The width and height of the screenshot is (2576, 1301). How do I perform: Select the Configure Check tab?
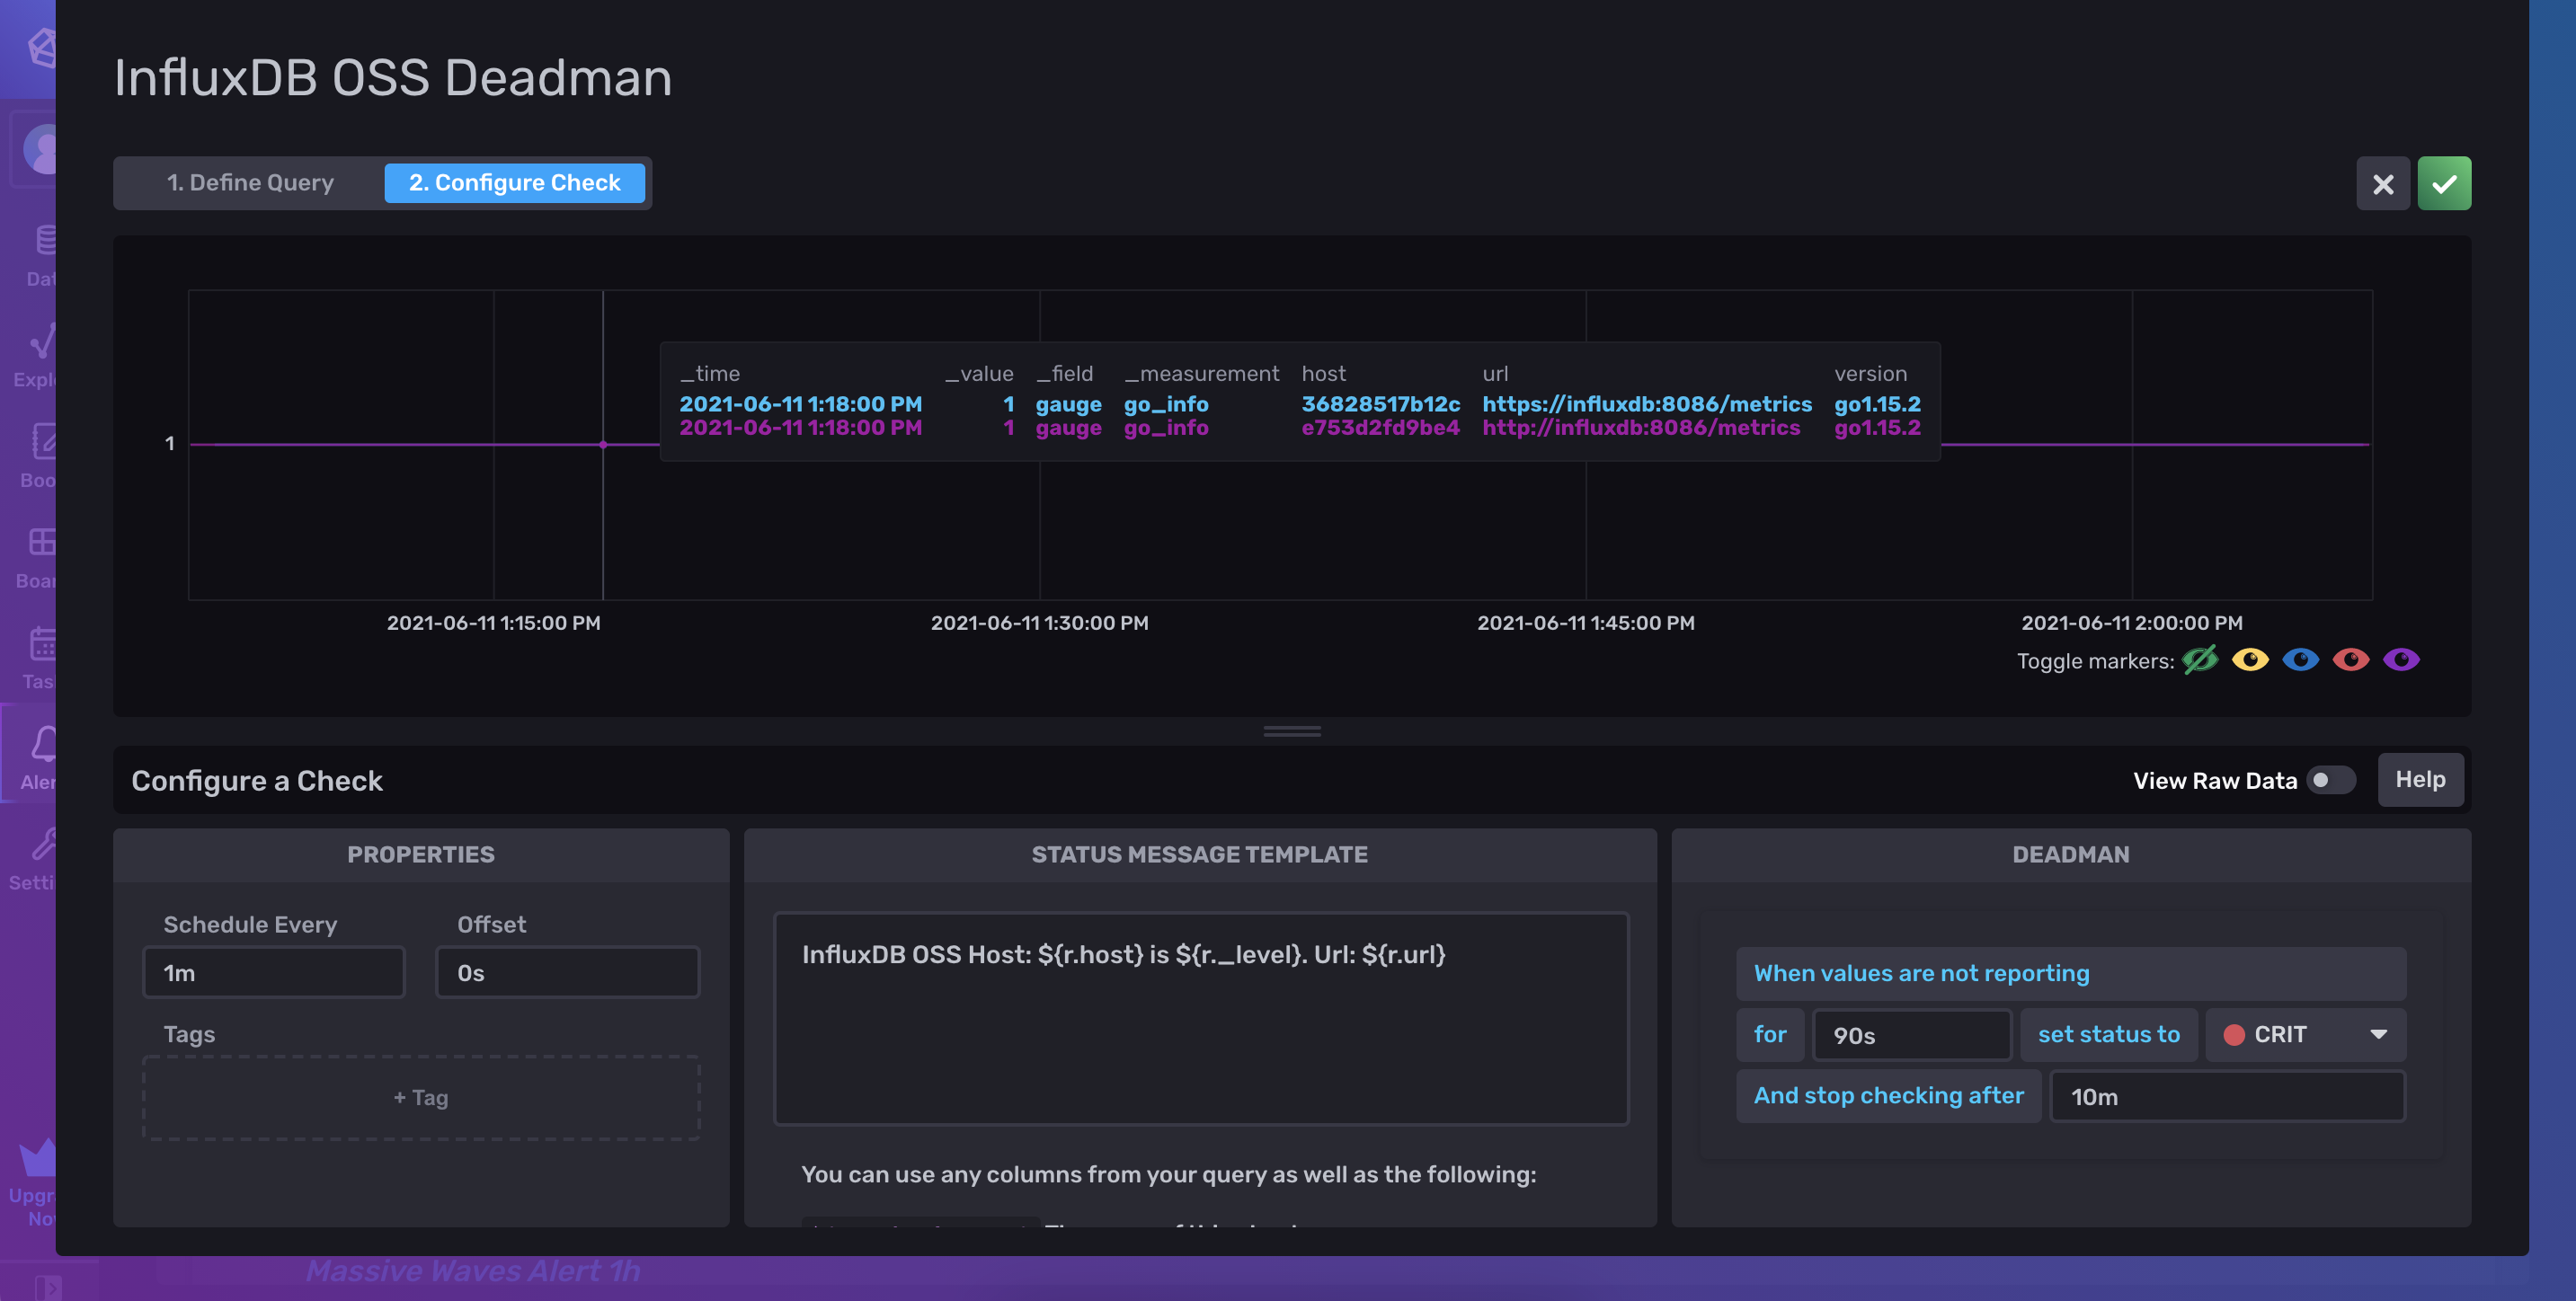click(x=514, y=183)
